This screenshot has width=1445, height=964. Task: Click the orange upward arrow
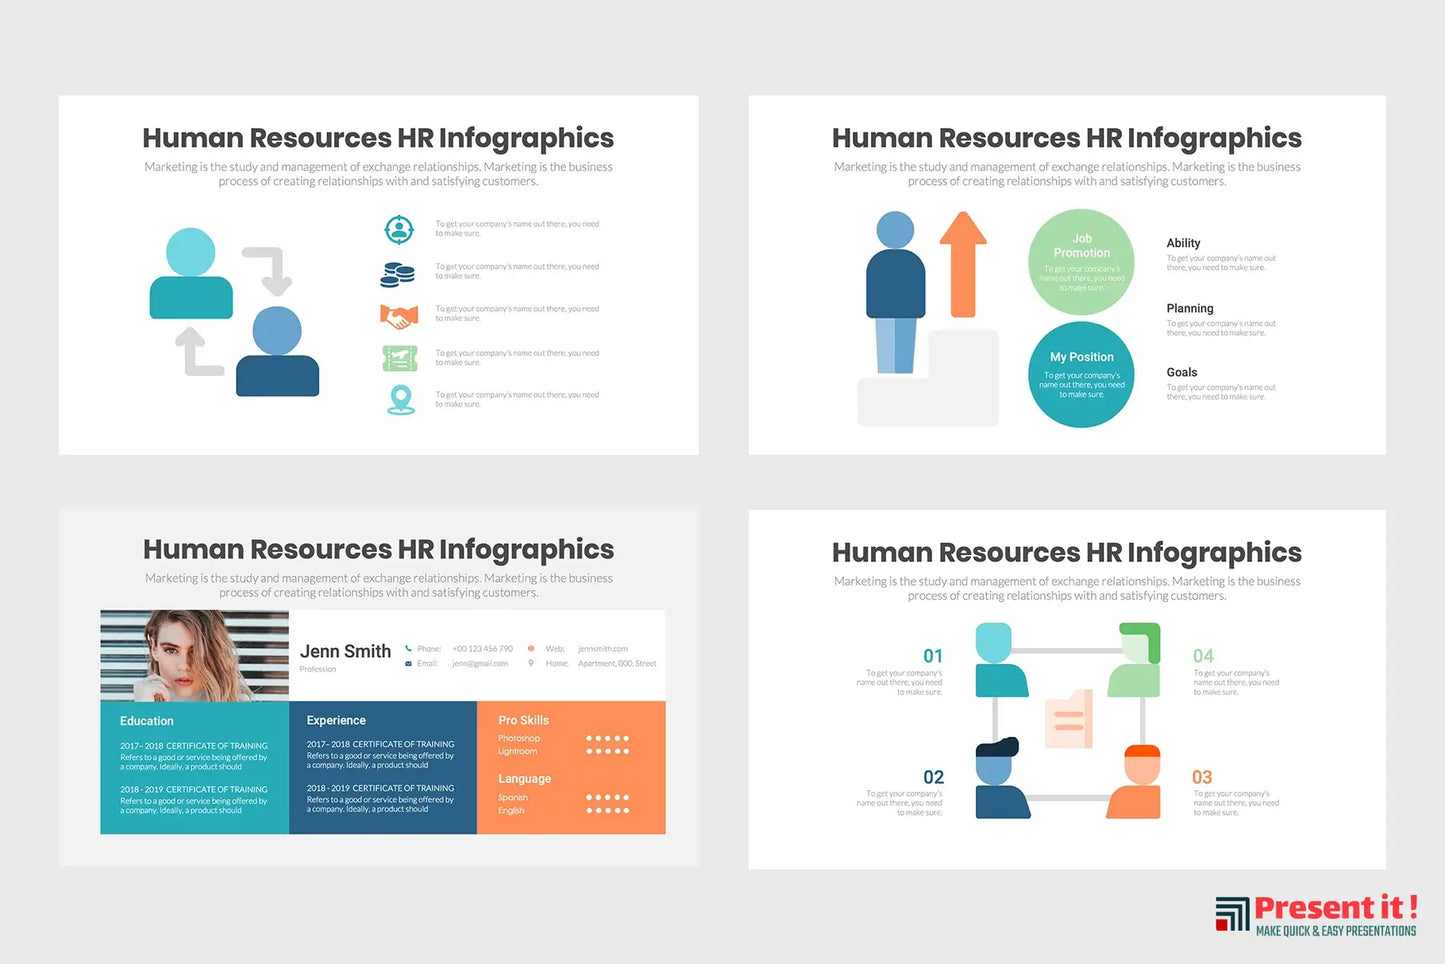click(962, 264)
